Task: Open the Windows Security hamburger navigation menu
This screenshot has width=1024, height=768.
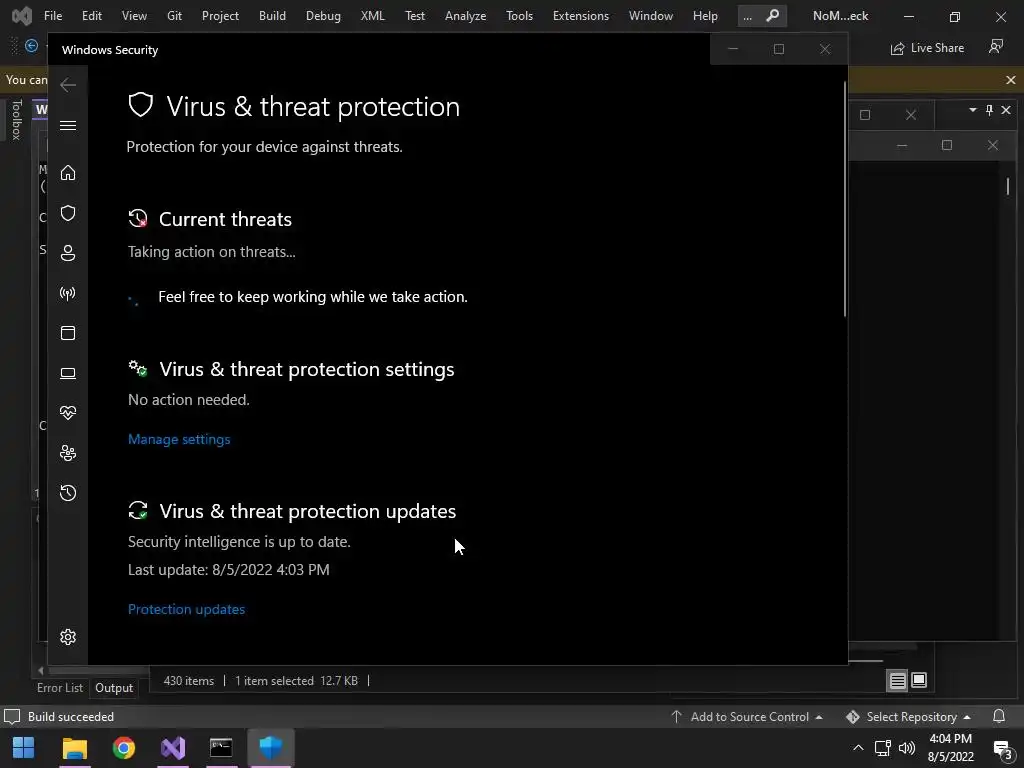Action: pyautogui.click(x=68, y=125)
